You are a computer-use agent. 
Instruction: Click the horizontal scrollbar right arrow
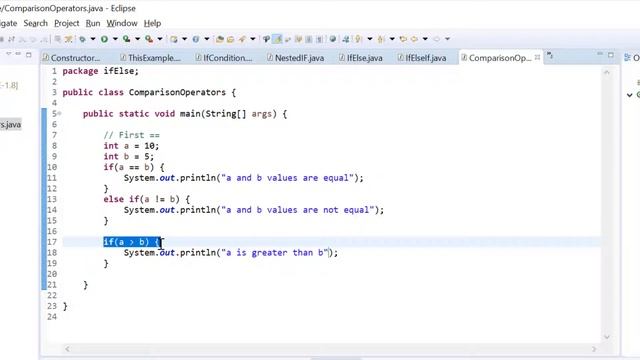(x=594, y=349)
